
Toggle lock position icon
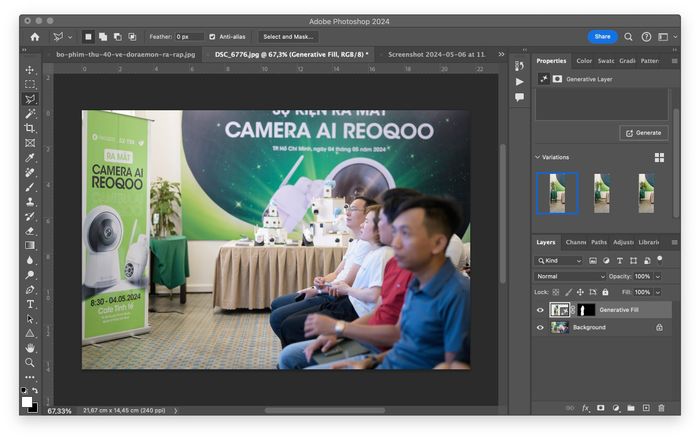click(580, 292)
